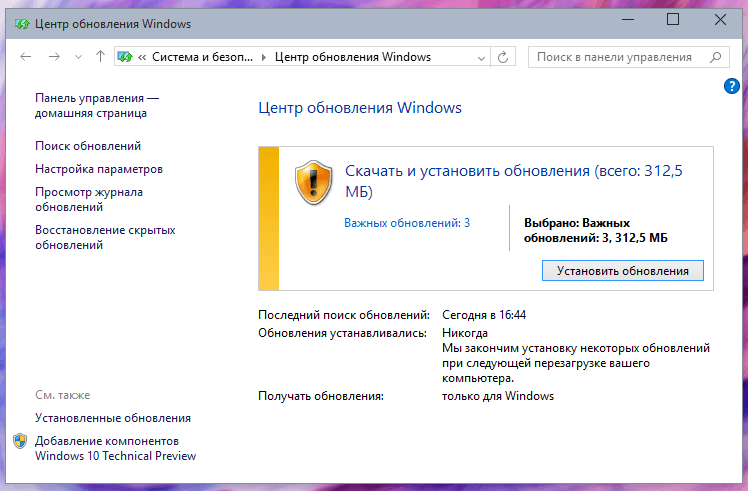Image resolution: width=748 pixels, height=491 pixels.
Task: Click the orange warning shield icon
Action: (x=313, y=182)
